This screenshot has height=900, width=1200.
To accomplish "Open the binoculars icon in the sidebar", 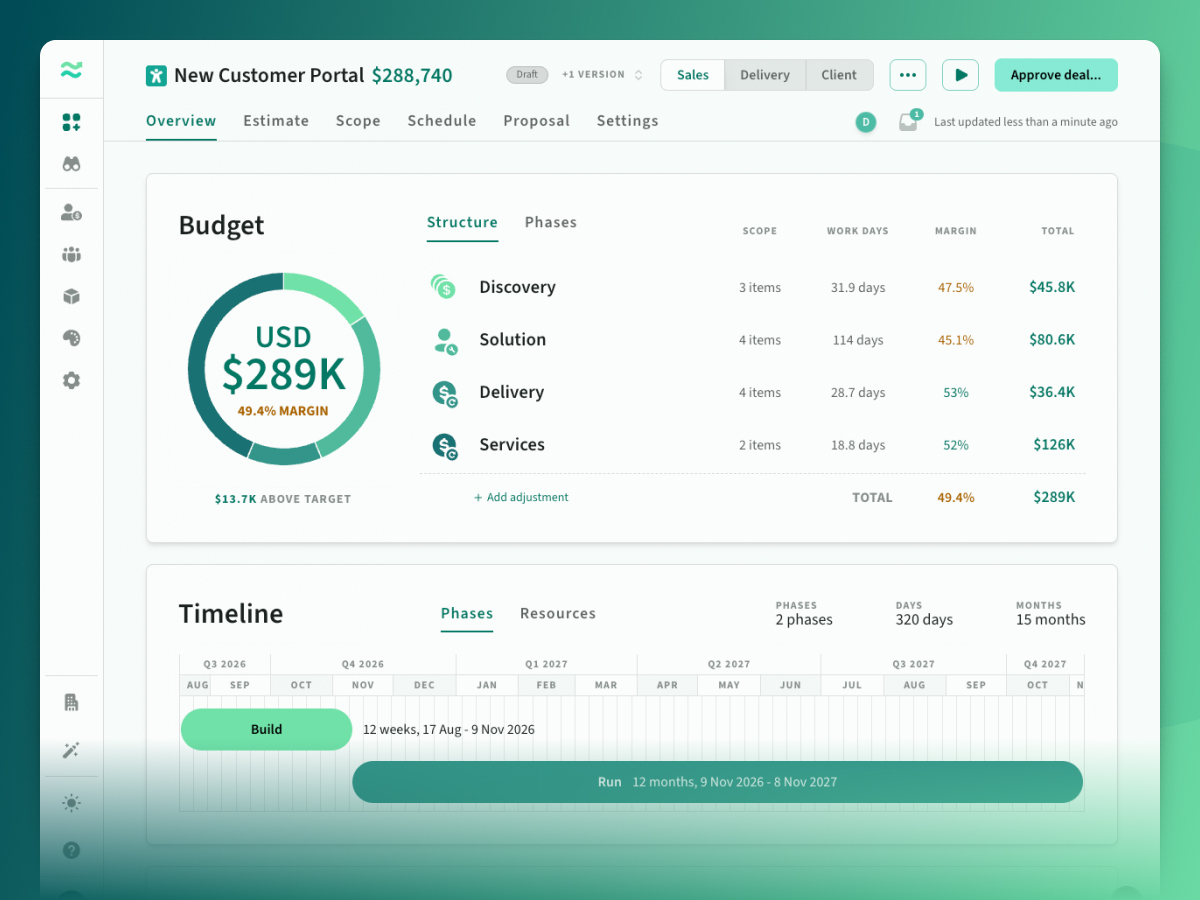I will tap(71, 164).
